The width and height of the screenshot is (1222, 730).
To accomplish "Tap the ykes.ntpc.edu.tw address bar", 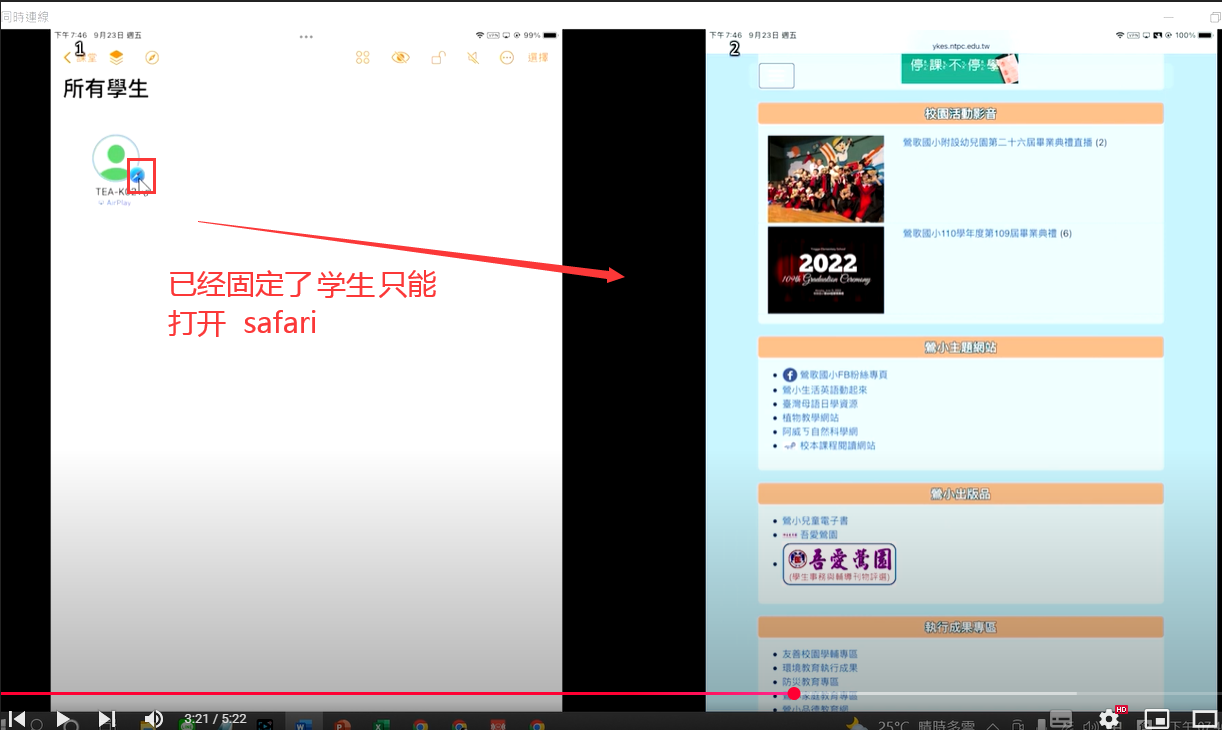I will [x=960, y=45].
